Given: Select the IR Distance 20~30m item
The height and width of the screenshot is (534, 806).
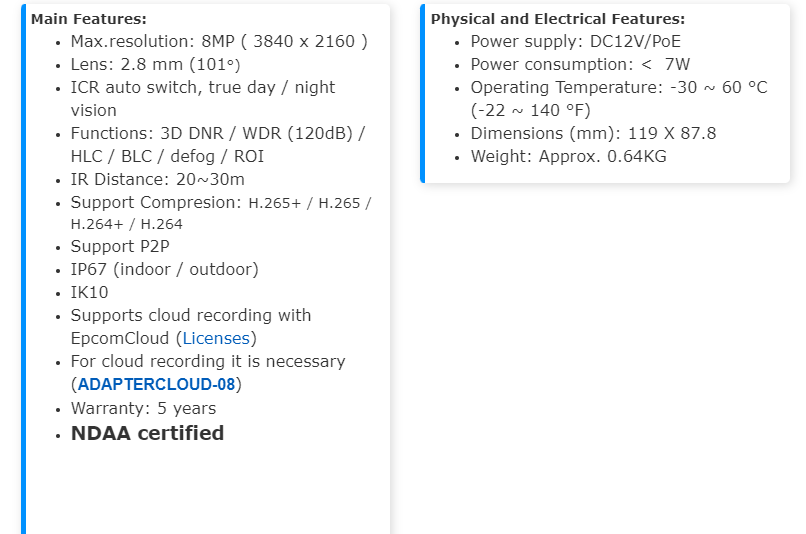Looking at the screenshot, I should (x=157, y=180).
